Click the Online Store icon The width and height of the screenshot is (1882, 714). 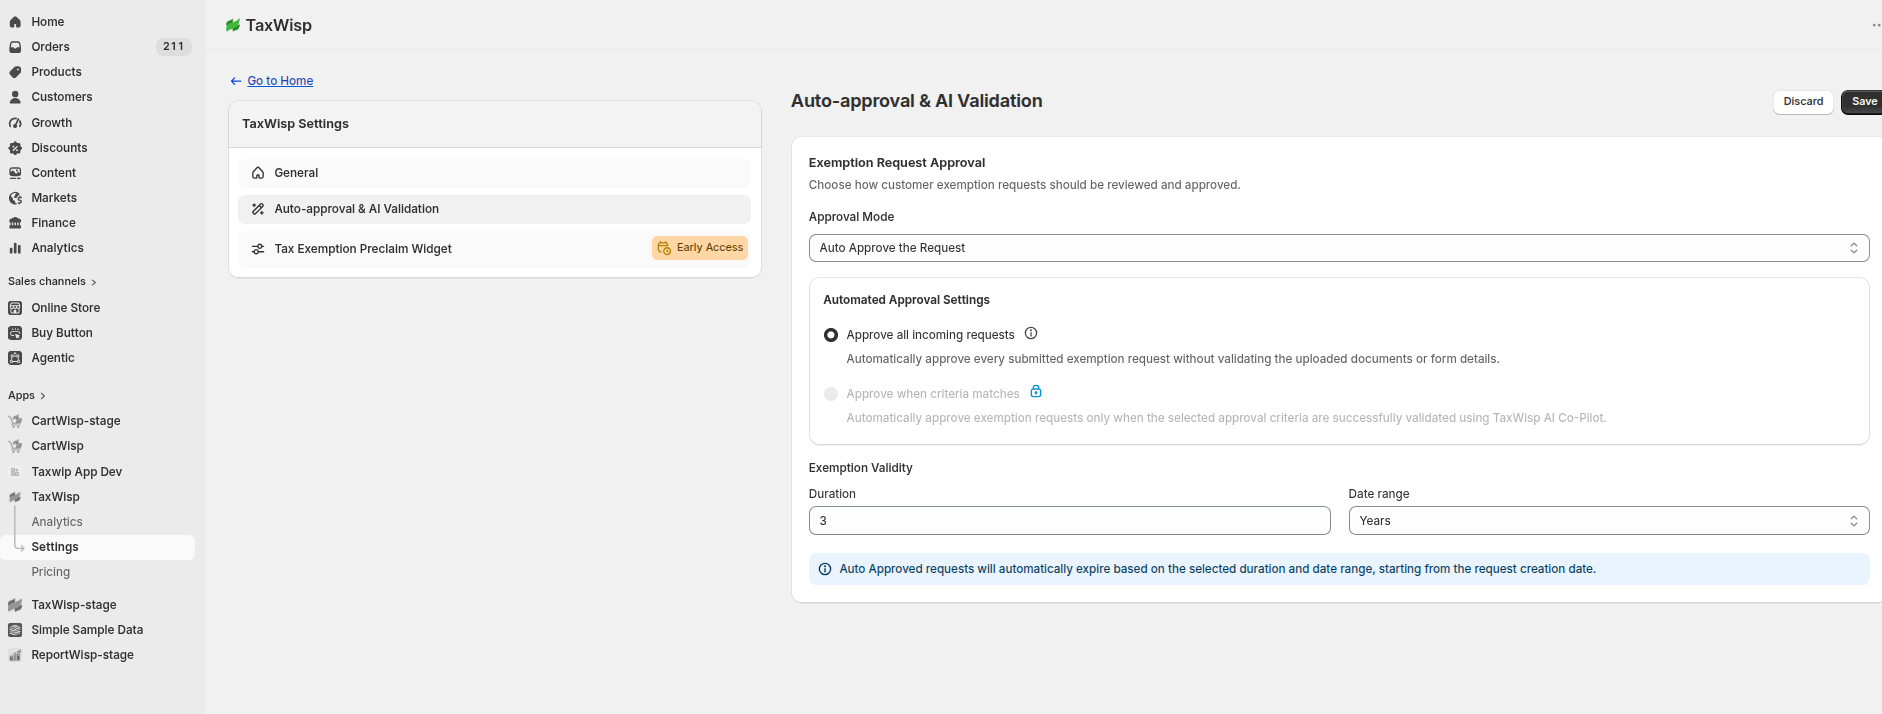[x=15, y=308]
